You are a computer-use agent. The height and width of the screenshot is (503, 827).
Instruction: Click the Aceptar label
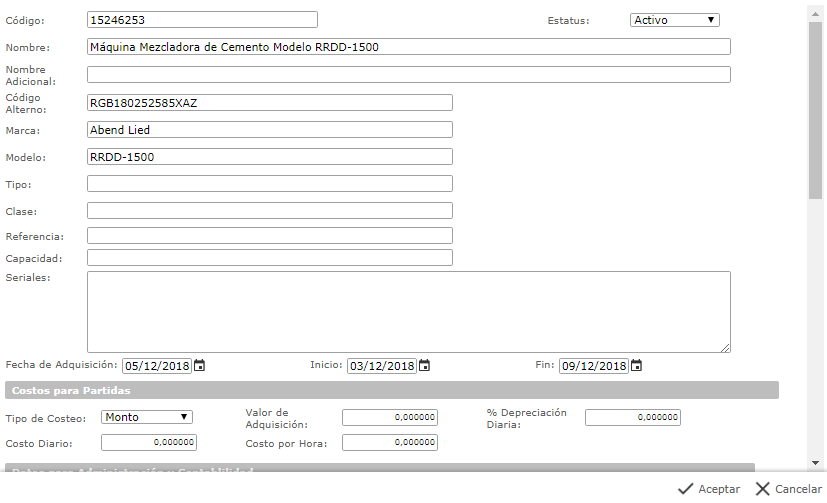tap(719, 489)
